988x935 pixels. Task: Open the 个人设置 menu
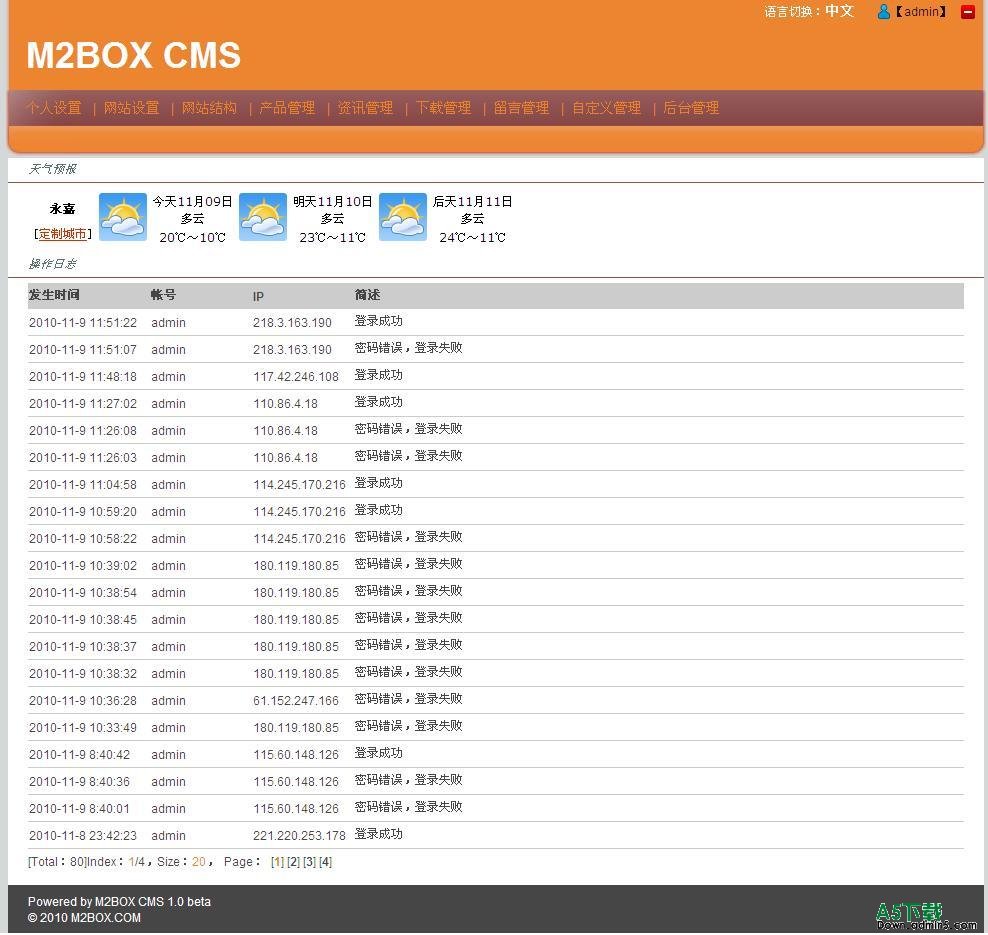[x=54, y=108]
